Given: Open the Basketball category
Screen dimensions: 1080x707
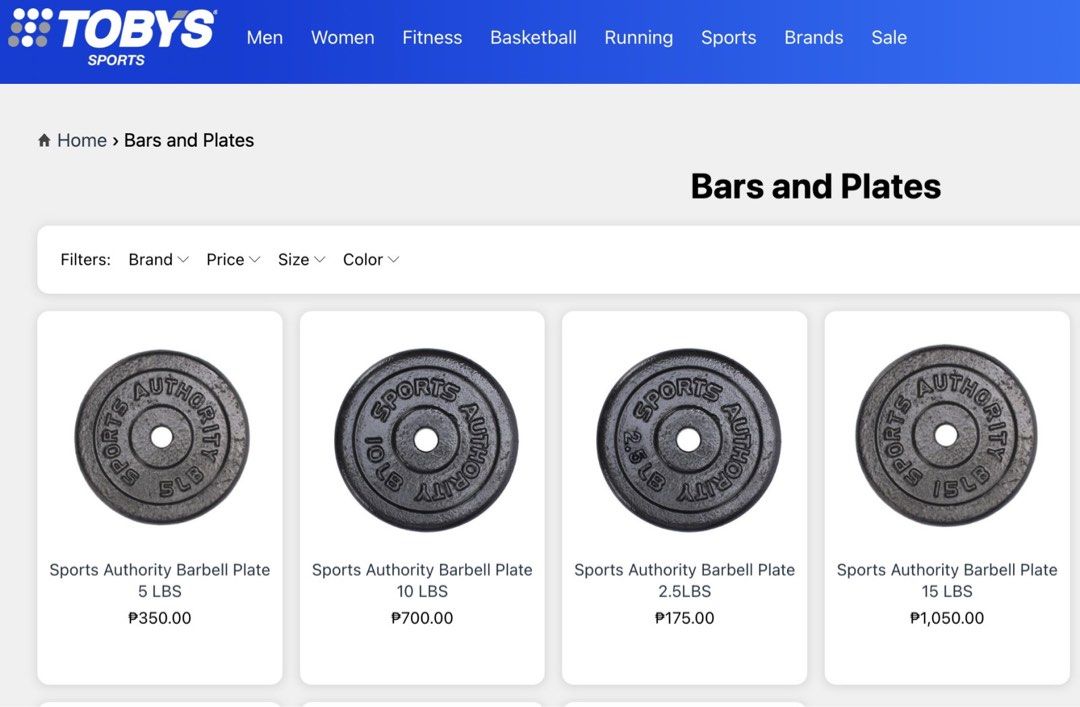Looking at the screenshot, I should click(x=533, y=37).
